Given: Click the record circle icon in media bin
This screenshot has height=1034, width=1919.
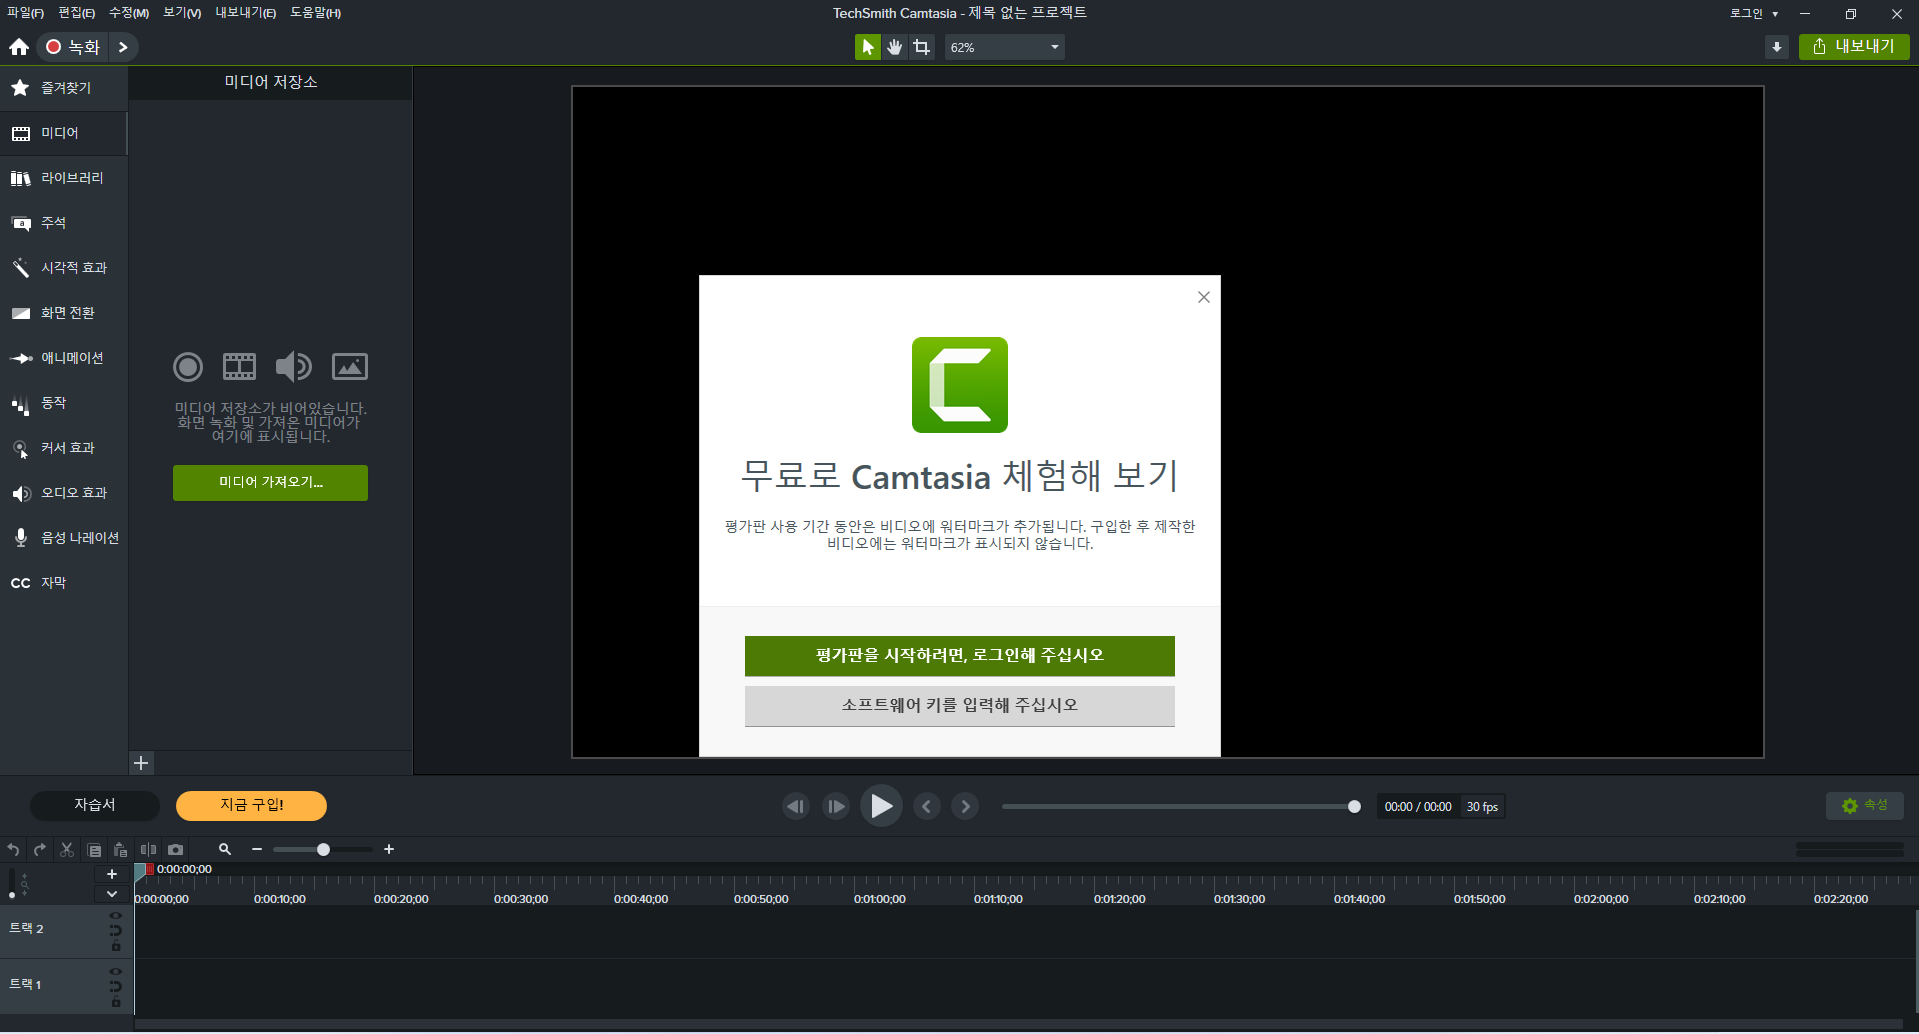Looking at the screenshot, I should pos(188,367).
